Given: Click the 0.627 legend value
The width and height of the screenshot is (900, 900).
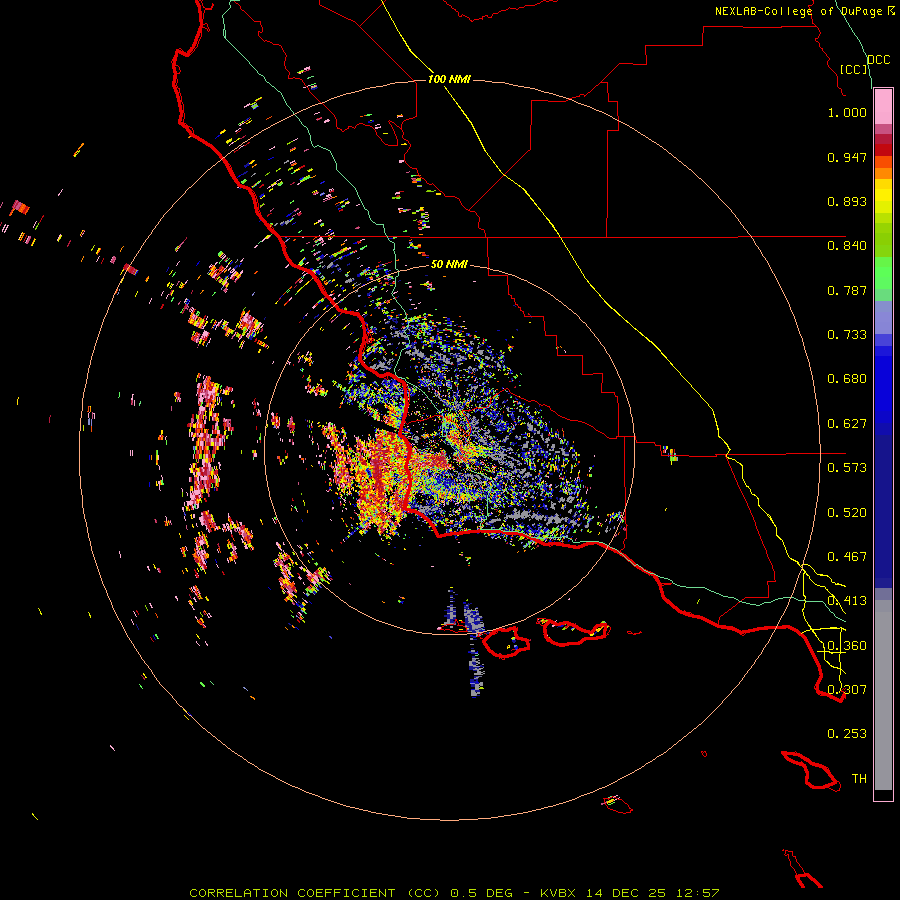Looking at the screenshot, I should pos(847,424).
